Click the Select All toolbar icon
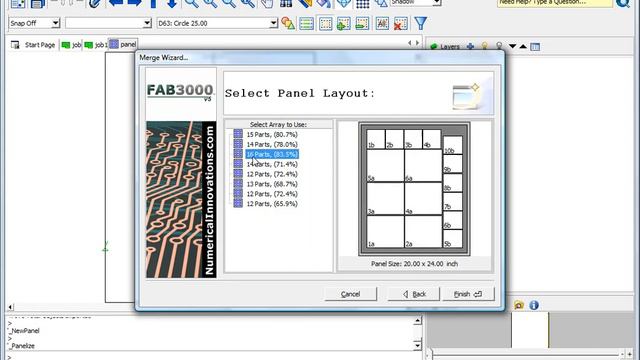This screenshot has height=360, width=640. pyautogui.click(x=382, y=23)
